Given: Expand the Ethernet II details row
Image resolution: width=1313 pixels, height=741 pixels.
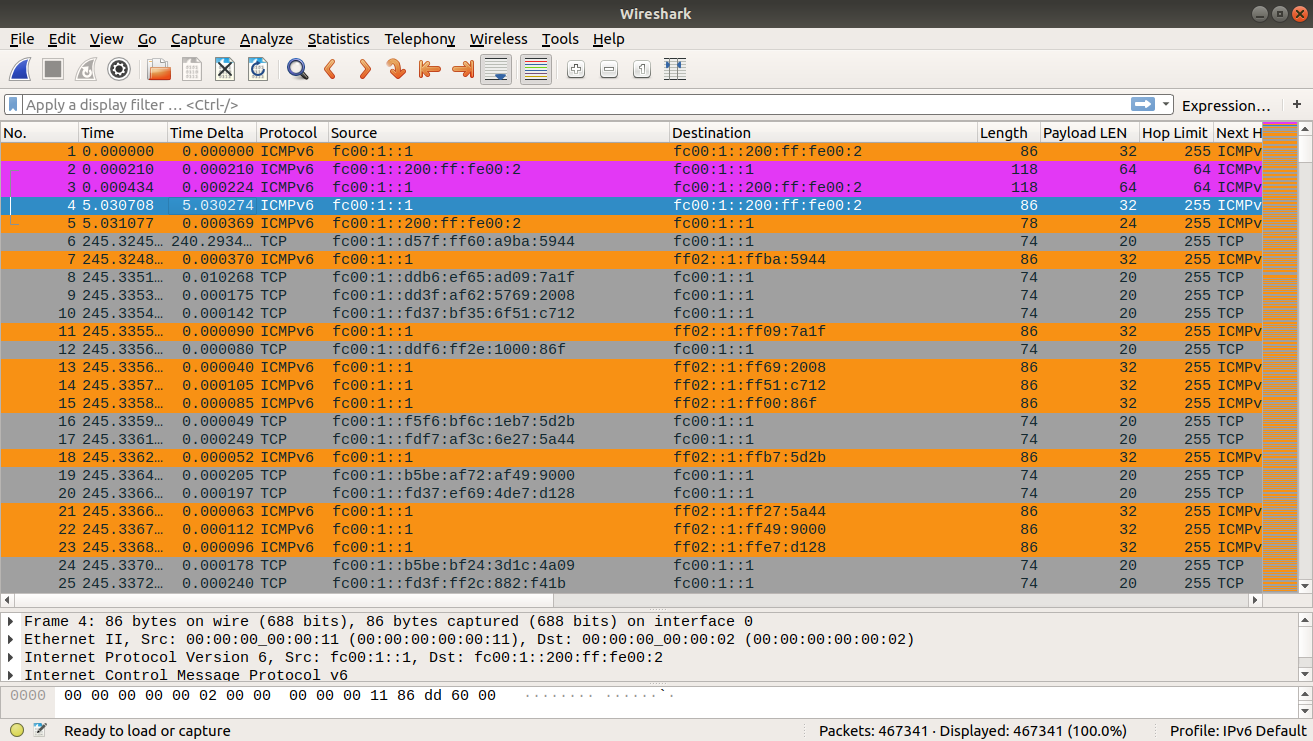Looking at the screenshot, I should pos(11,640).
